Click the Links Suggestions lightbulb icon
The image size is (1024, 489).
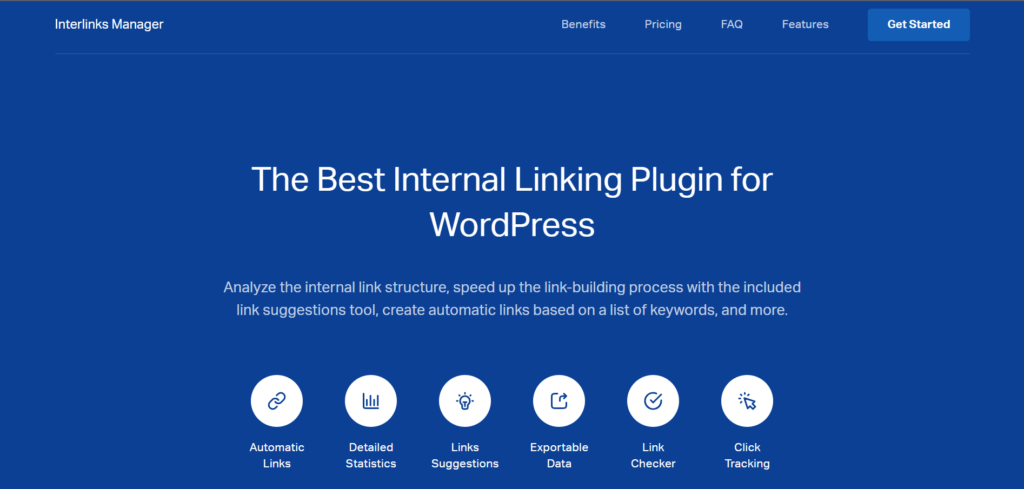(464, 401)
